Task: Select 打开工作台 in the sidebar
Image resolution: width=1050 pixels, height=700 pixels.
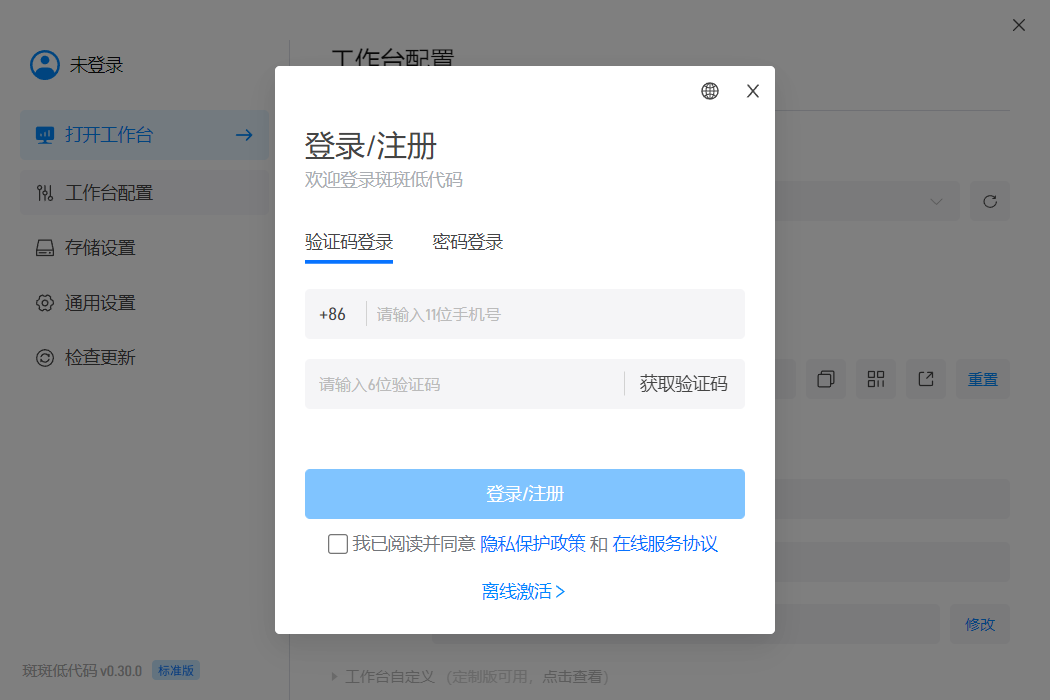Action: point(144,135)
